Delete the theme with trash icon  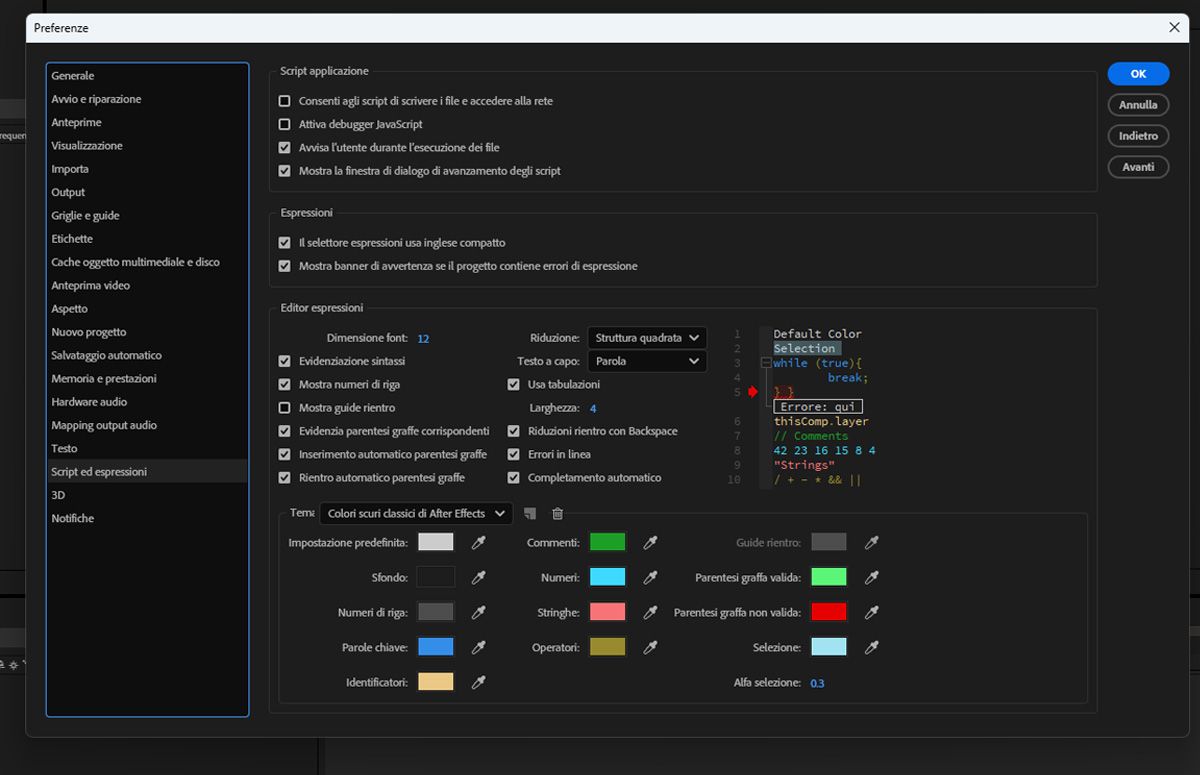point(558,513)
